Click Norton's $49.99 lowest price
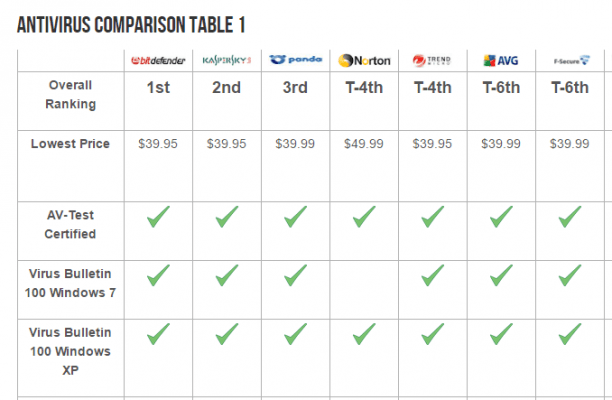612x400 pixels. click(x=364, y=144)
